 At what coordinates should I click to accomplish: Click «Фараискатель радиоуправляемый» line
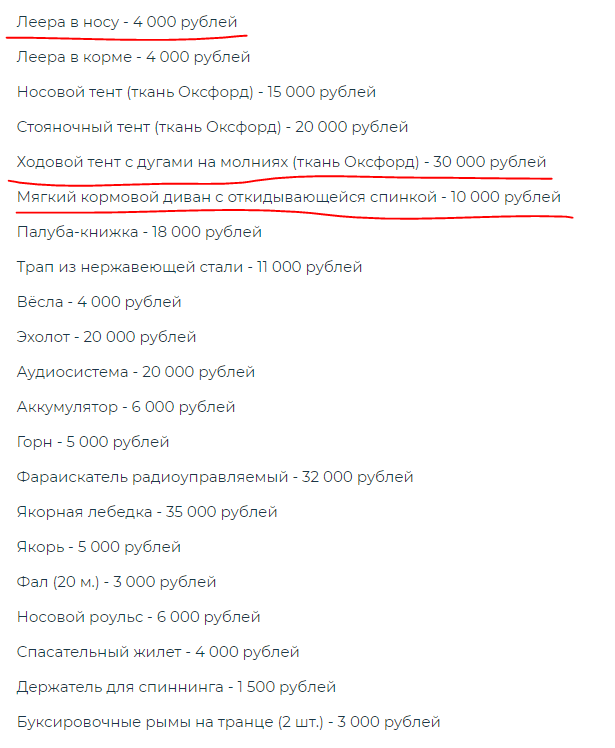point(215,477)
